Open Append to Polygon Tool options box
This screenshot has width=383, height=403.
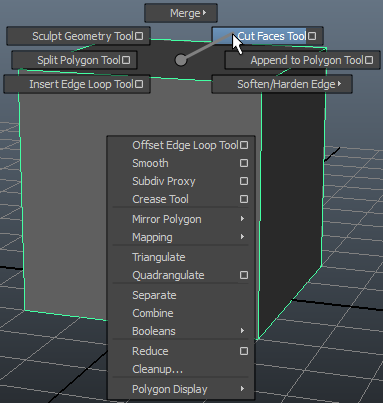(x=369, y=60)
